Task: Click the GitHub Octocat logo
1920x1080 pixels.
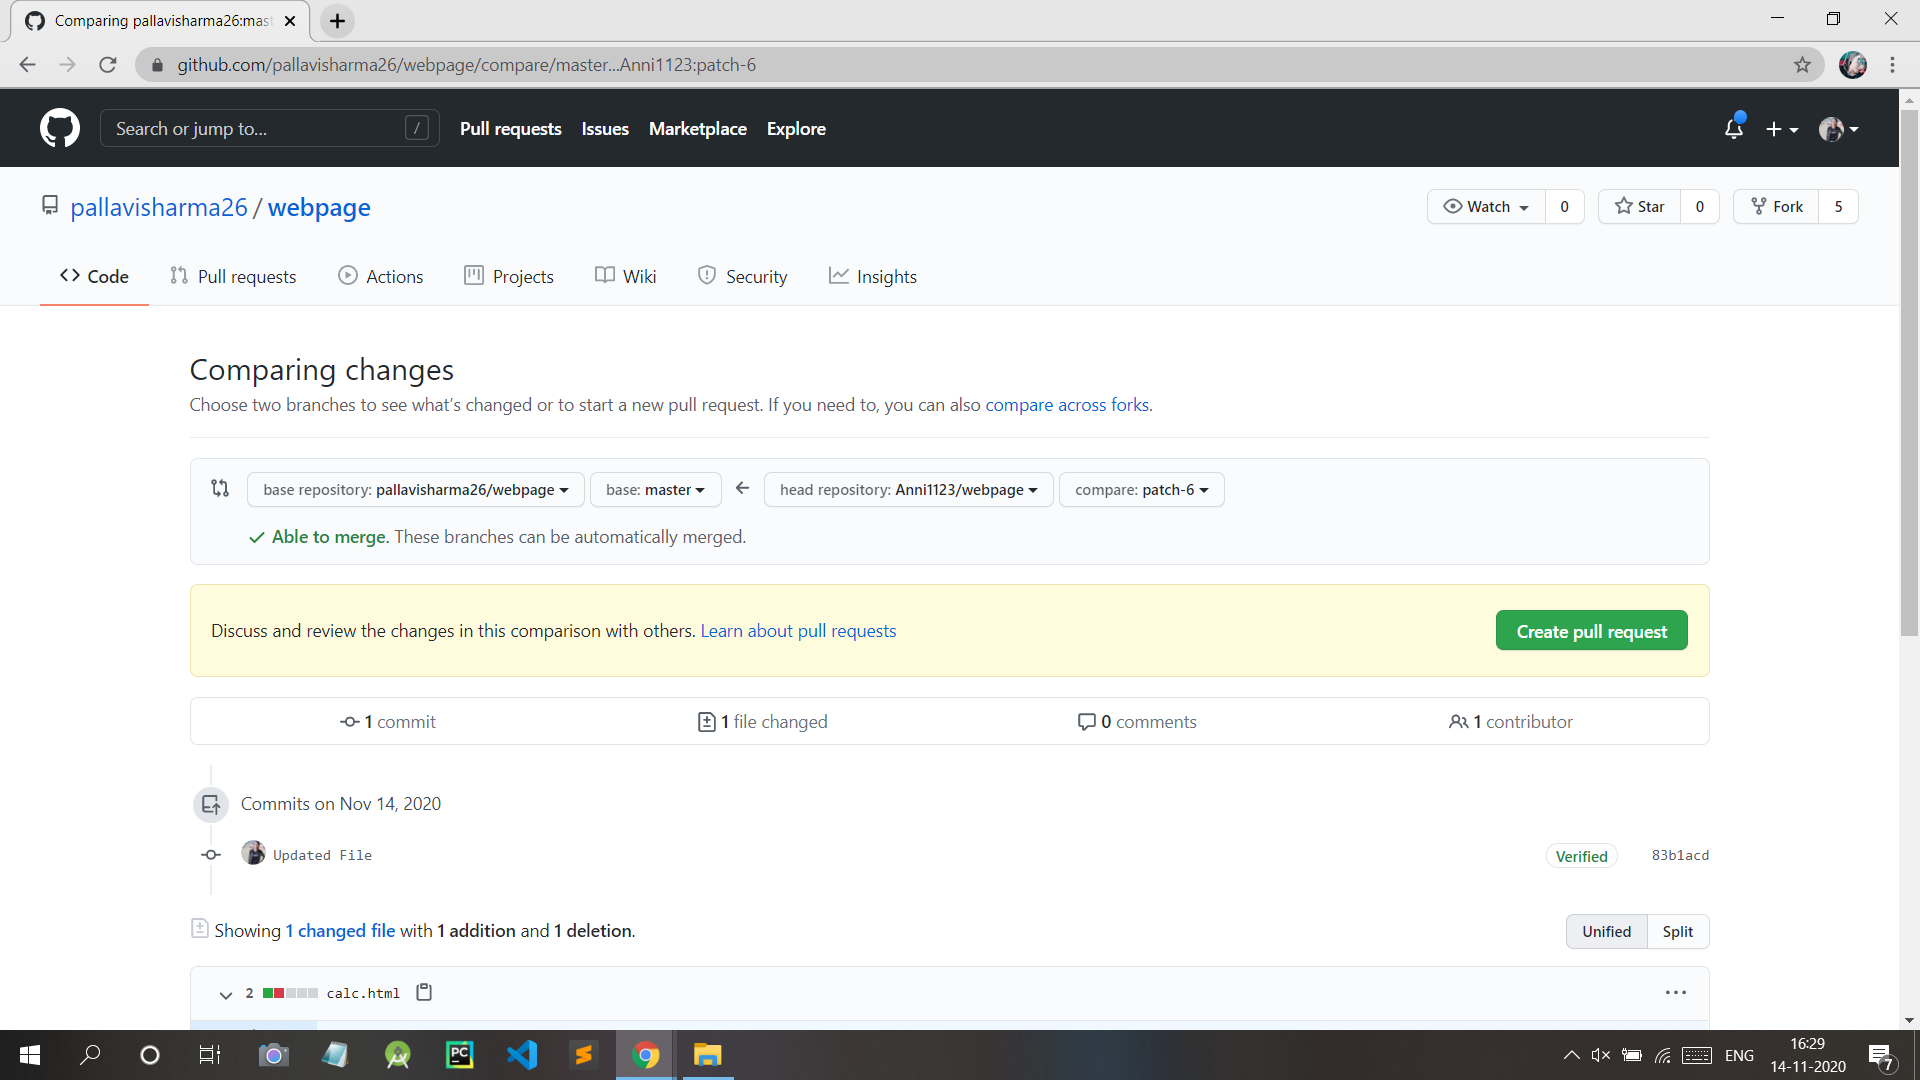Action: click(x=60, y=128)
